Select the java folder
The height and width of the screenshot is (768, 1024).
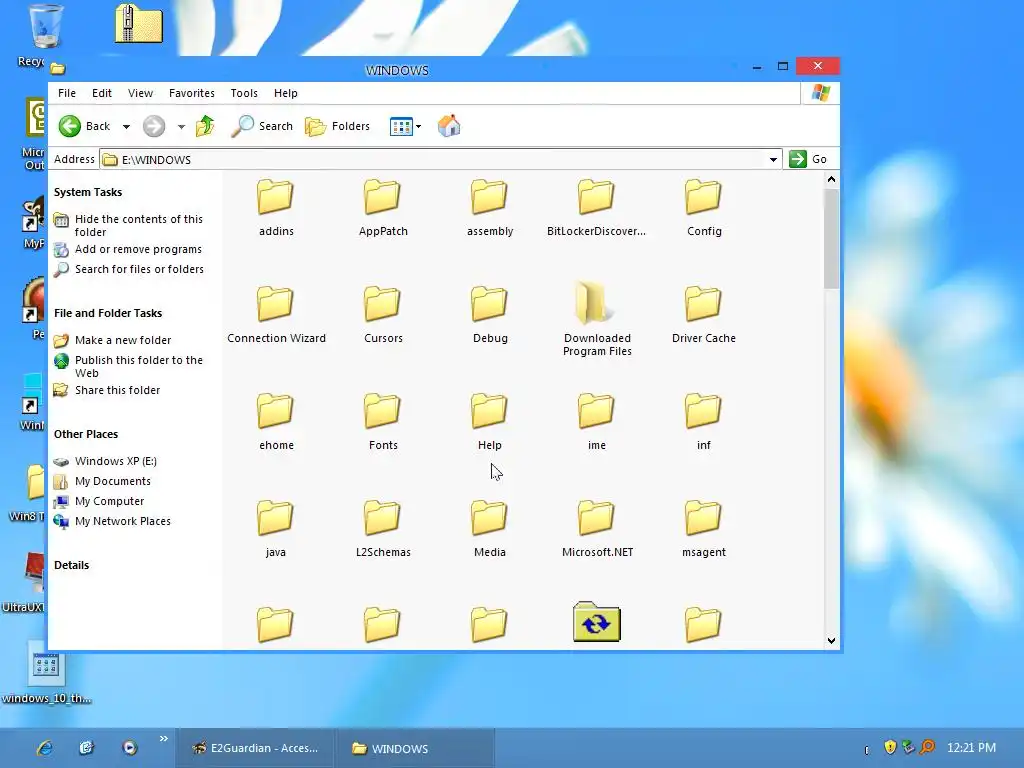(x=276, y=529)
